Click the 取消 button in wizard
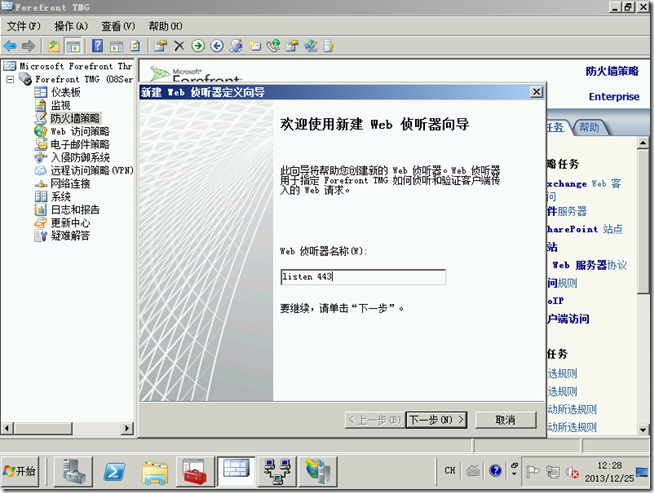The image size is (654, 493). pos(506,420)
